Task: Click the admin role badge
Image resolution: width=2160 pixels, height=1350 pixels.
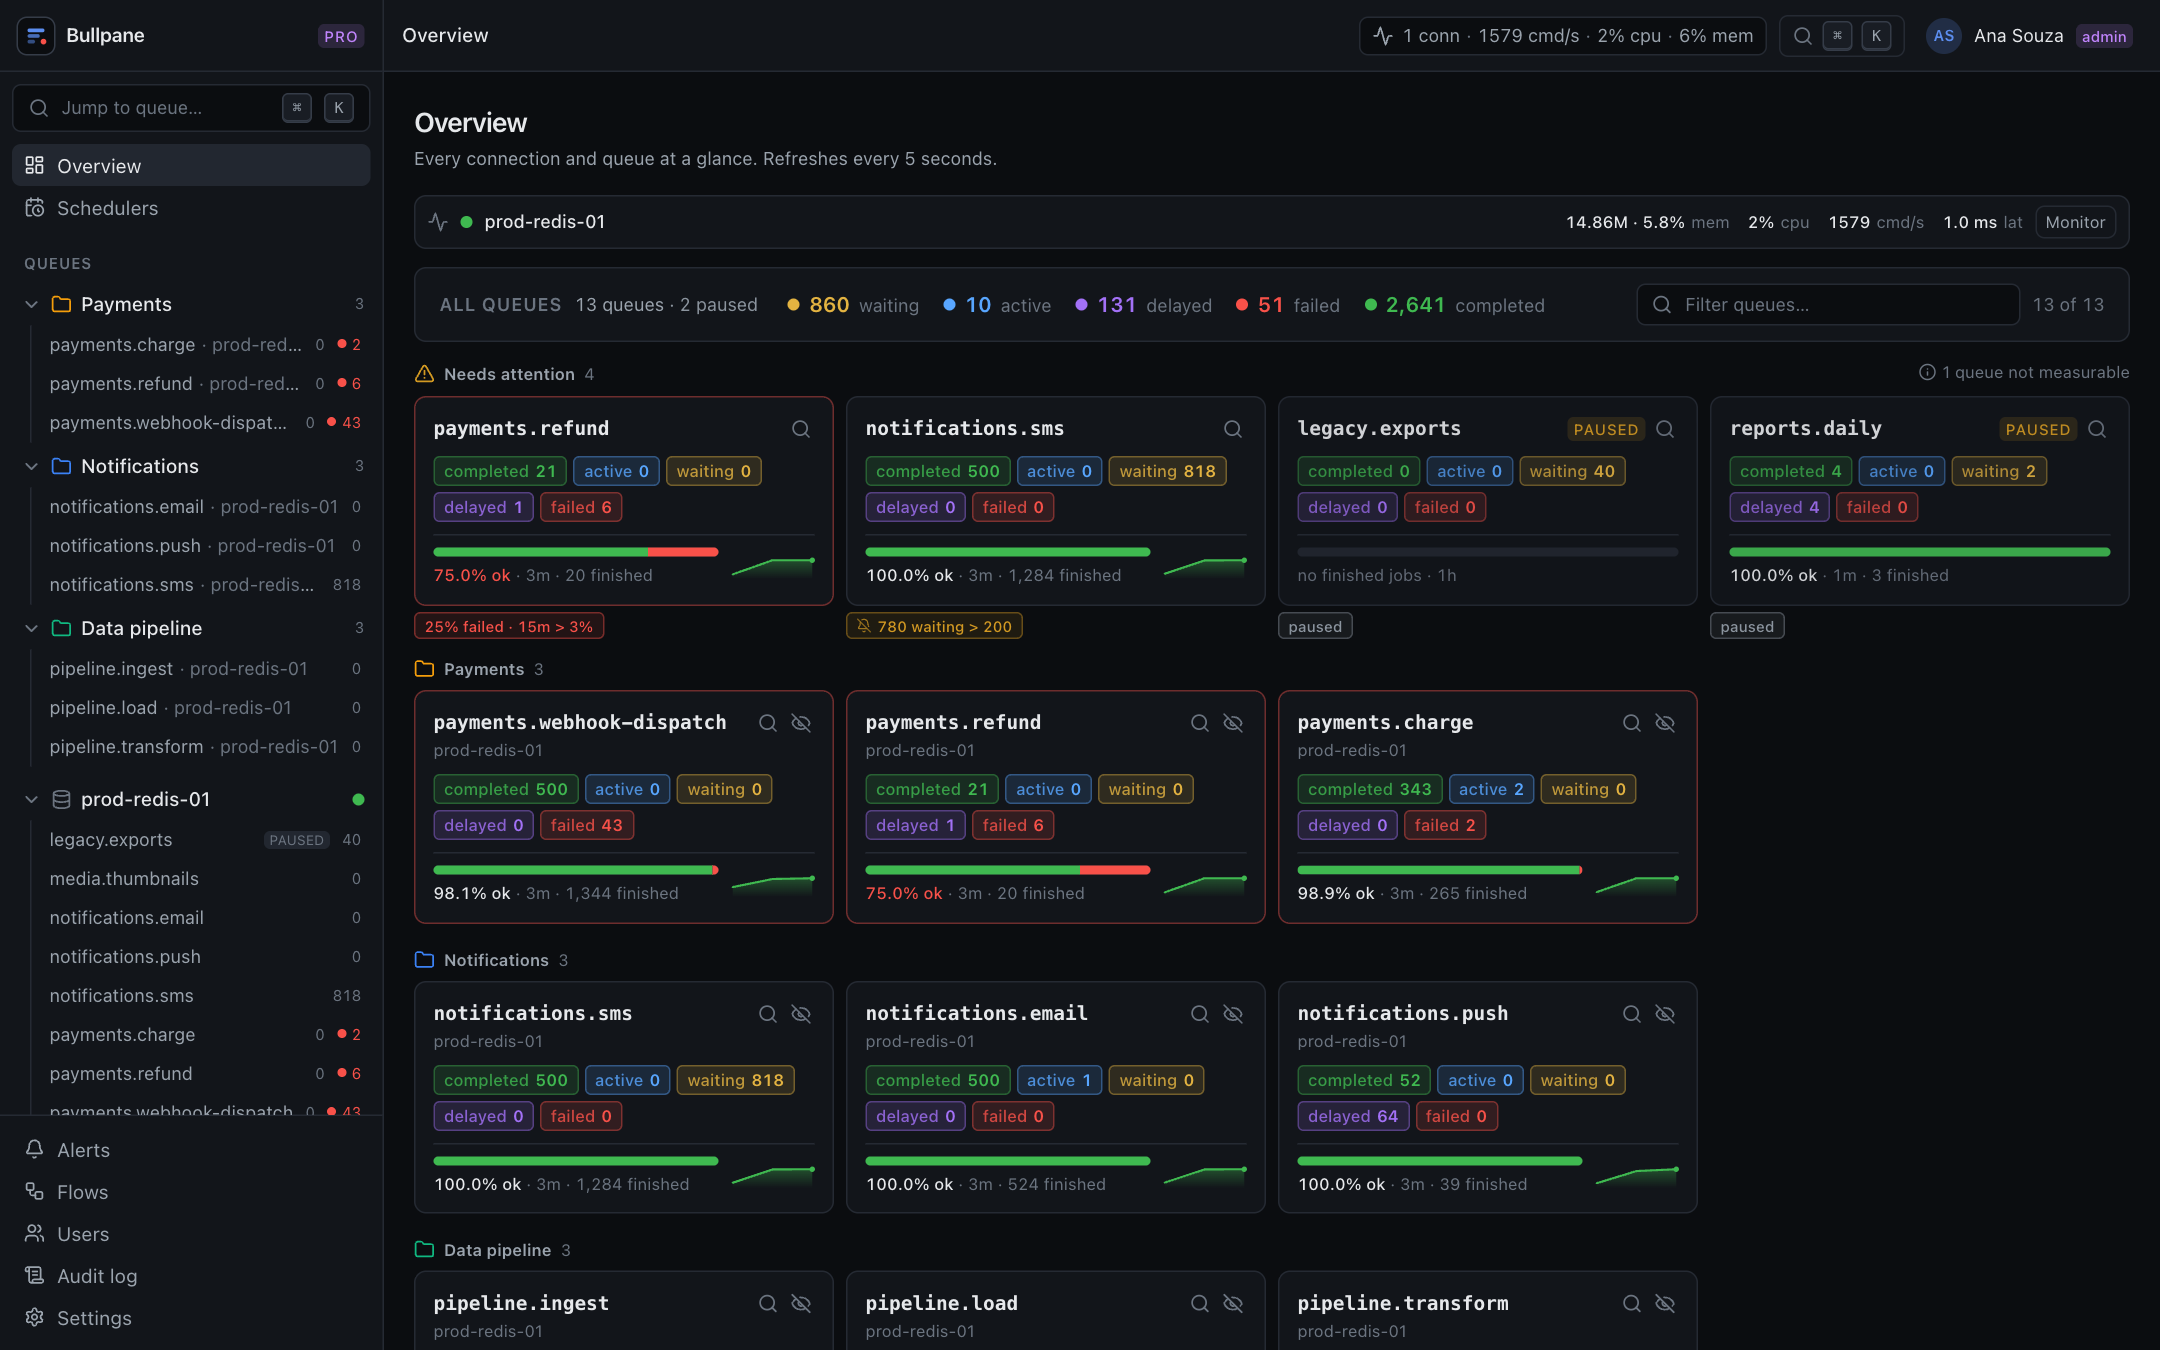Action: (2104, 36)
